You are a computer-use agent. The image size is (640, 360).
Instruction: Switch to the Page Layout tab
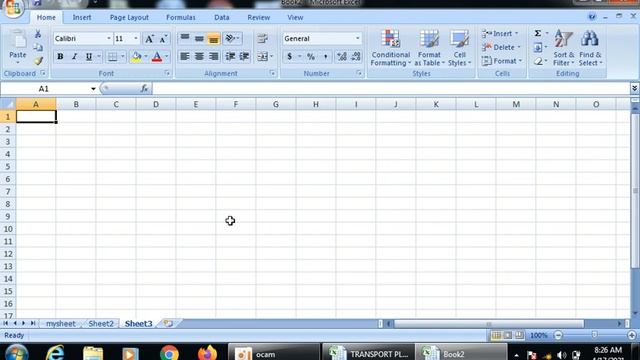(x=129, y=18)
